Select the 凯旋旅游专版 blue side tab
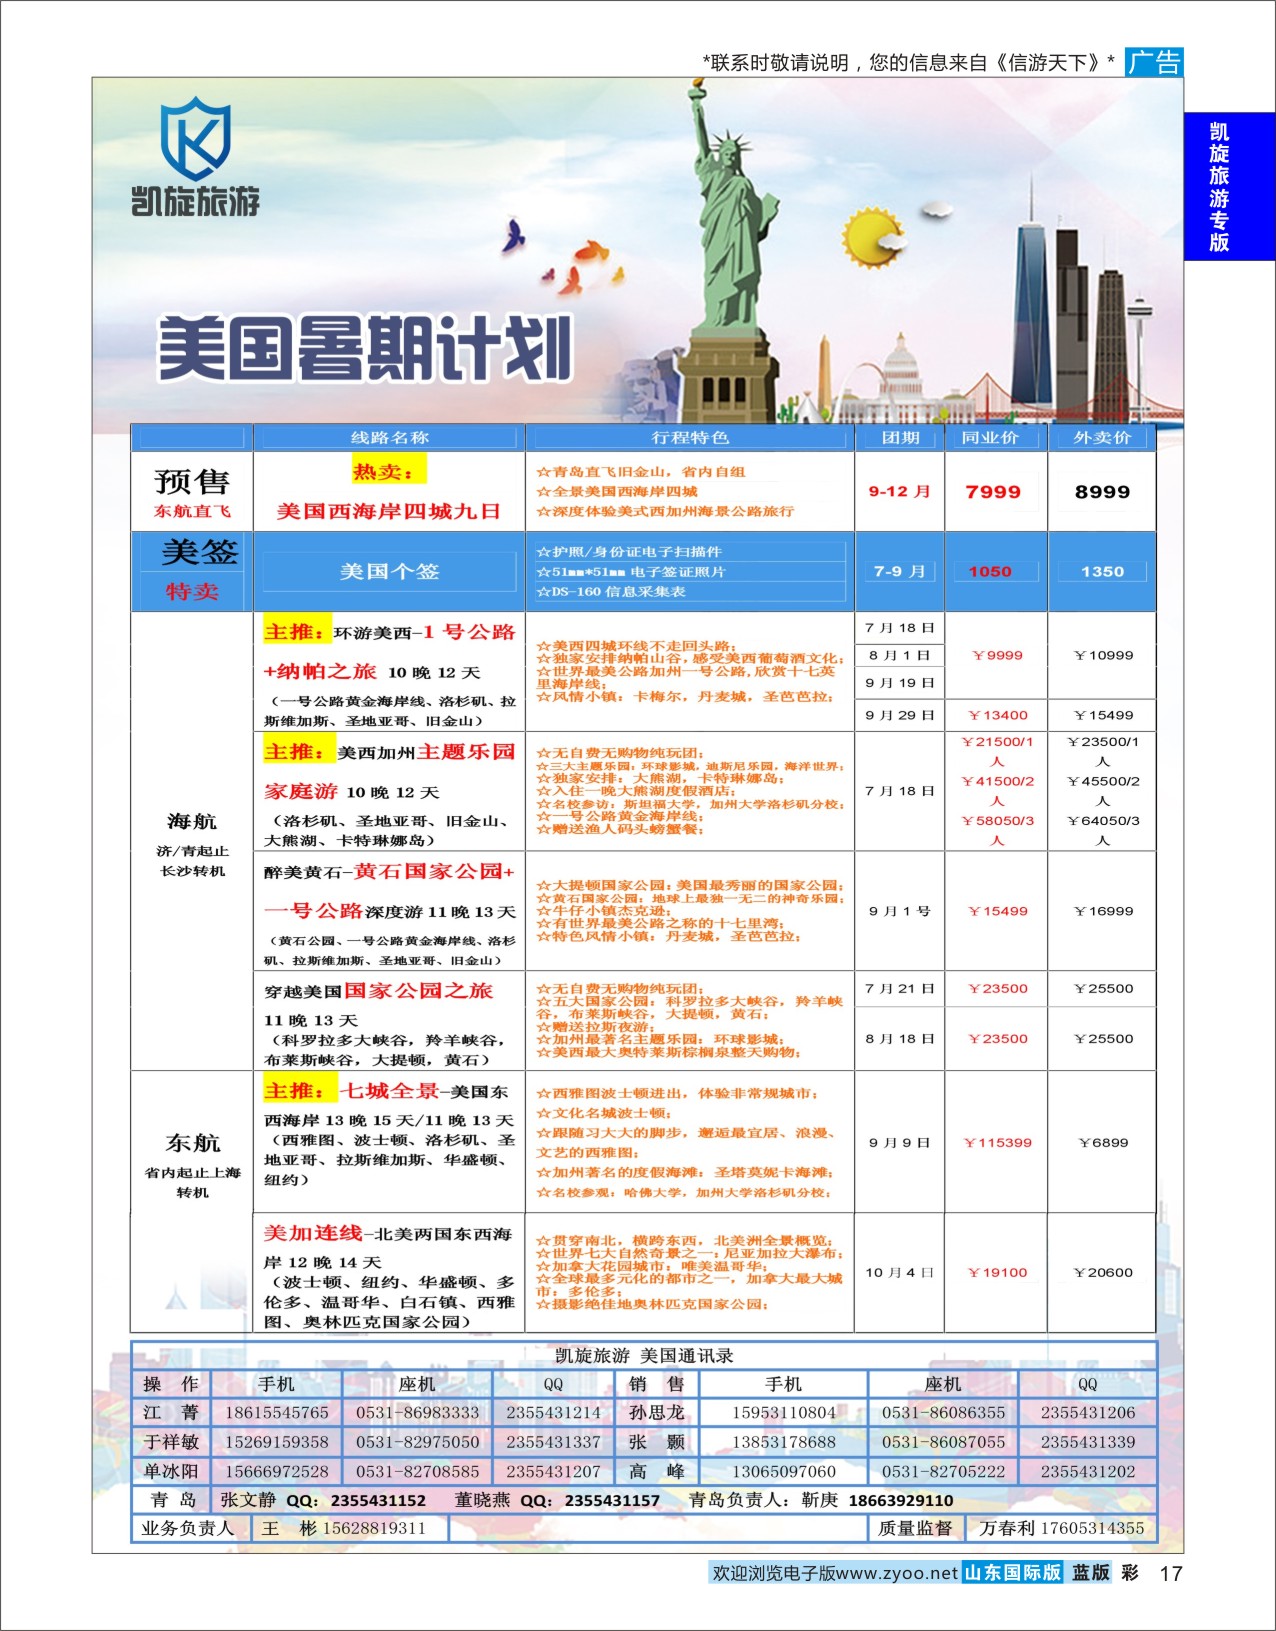This screenshot has height=1631, width=1276. pos(1229,187)
